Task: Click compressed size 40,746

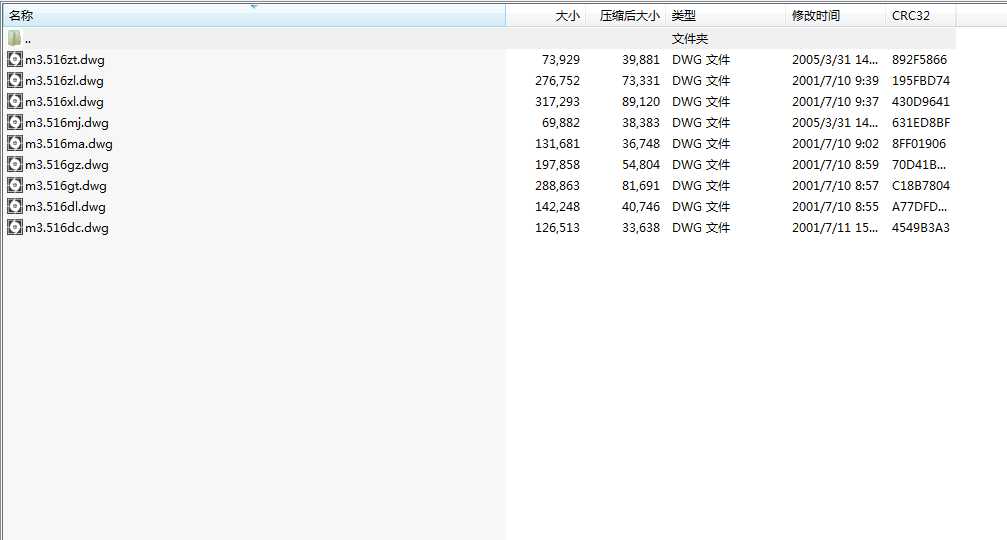Action: pos(641,207)
